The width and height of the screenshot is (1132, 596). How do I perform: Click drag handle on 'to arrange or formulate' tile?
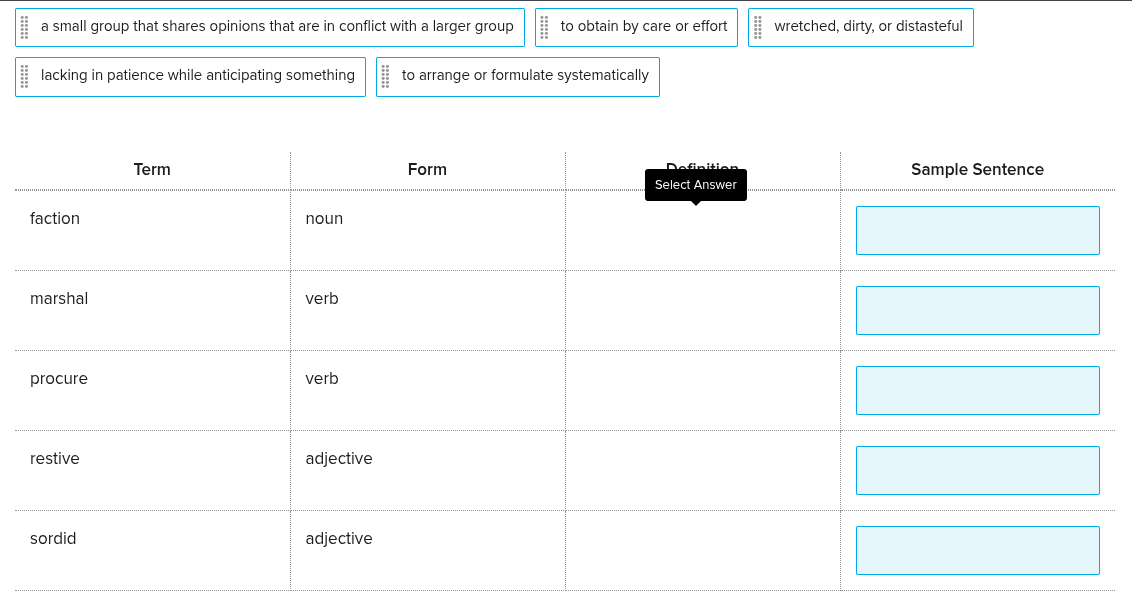coord(385,77)
